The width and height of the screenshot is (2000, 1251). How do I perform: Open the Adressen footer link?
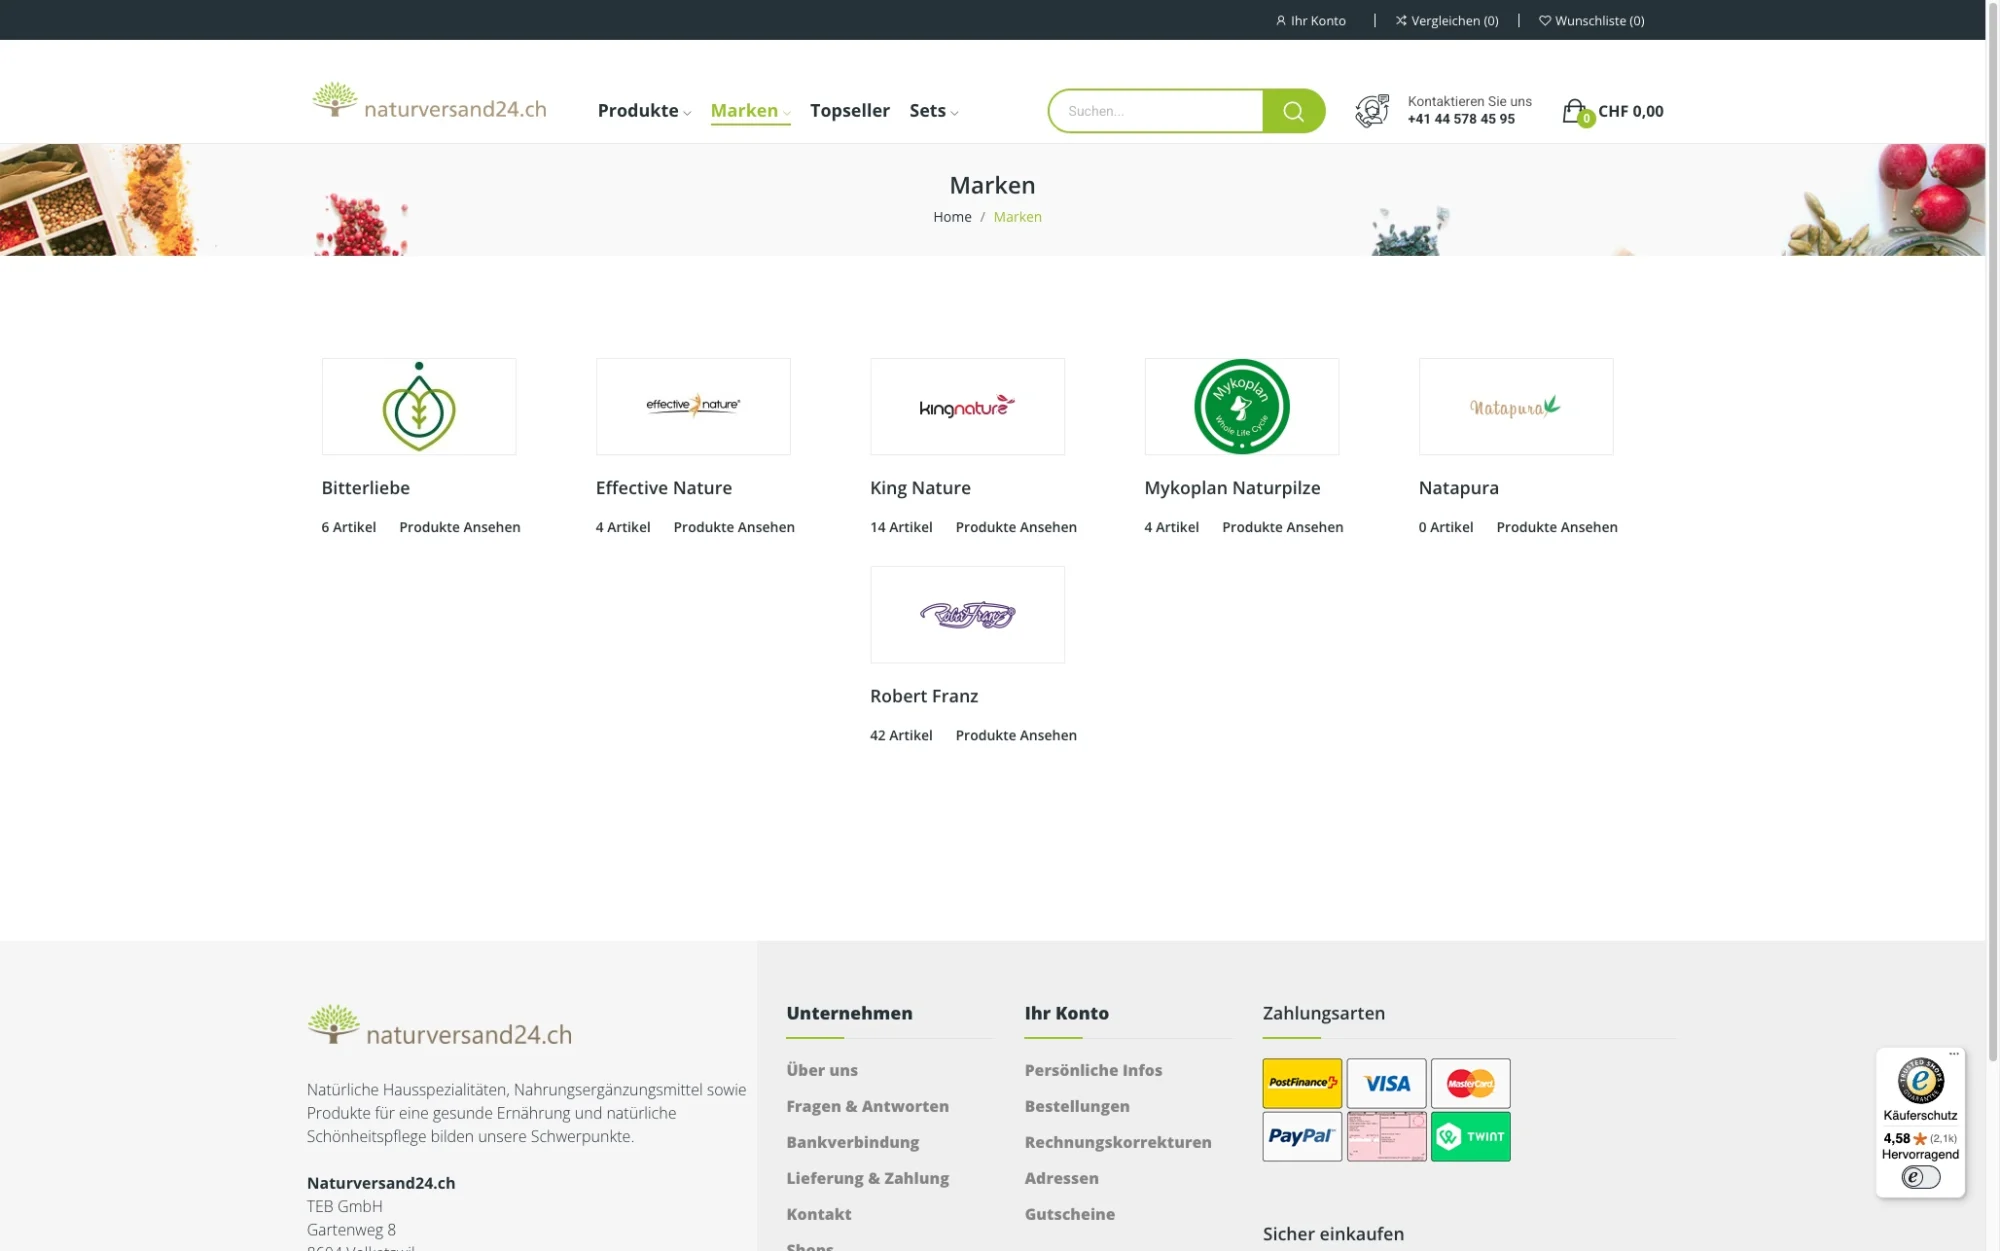[1061, 1178]
